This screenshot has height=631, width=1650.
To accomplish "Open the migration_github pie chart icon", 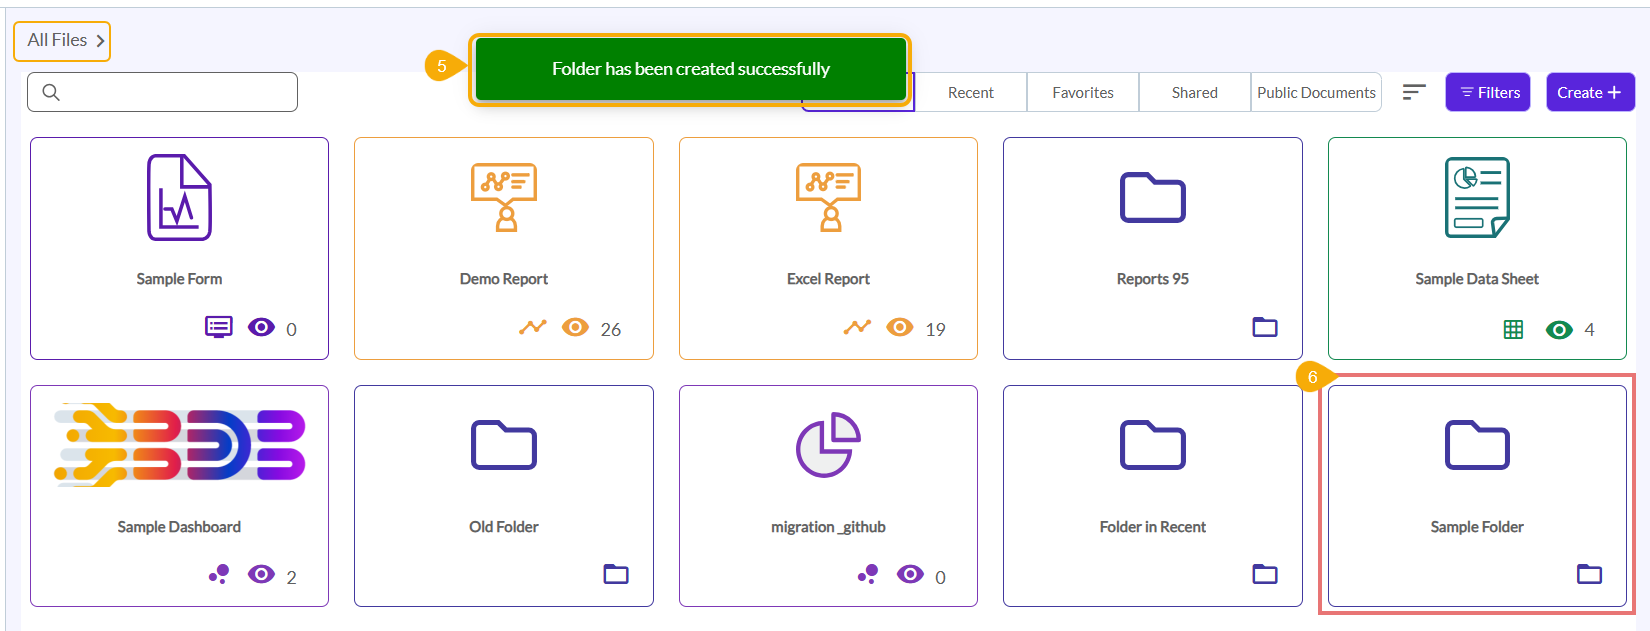I will point(828,445).
